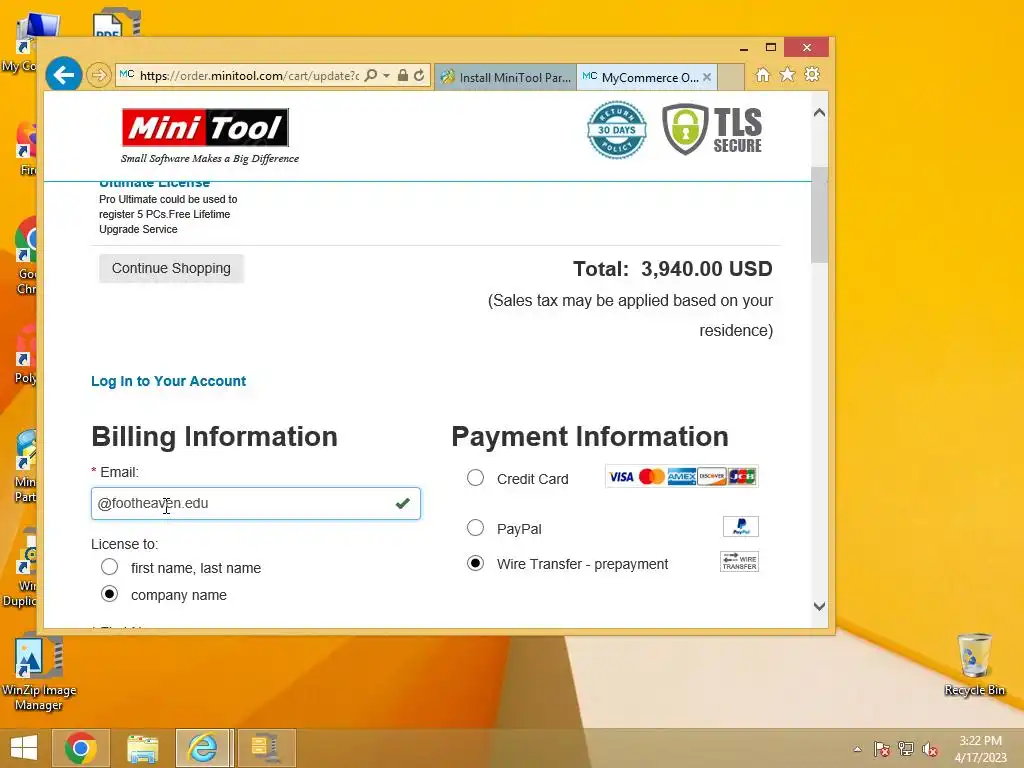
Task: Click the PayPal logo icon
Action: (741, 526)
